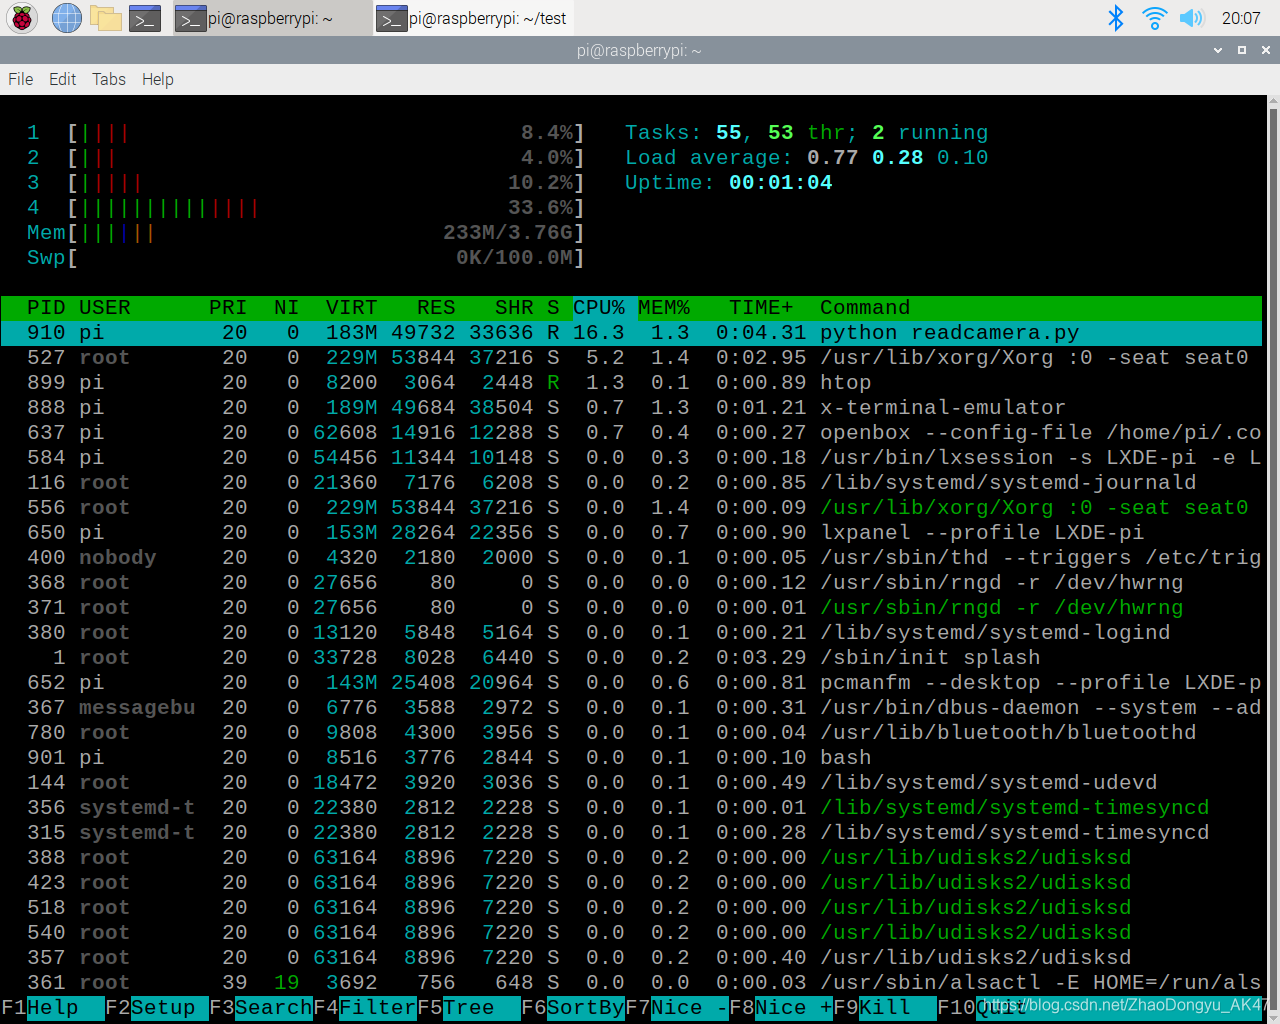The image size is (1280, 1024).
Task: Select the systemd-journald process row
Action: (631, 483)
